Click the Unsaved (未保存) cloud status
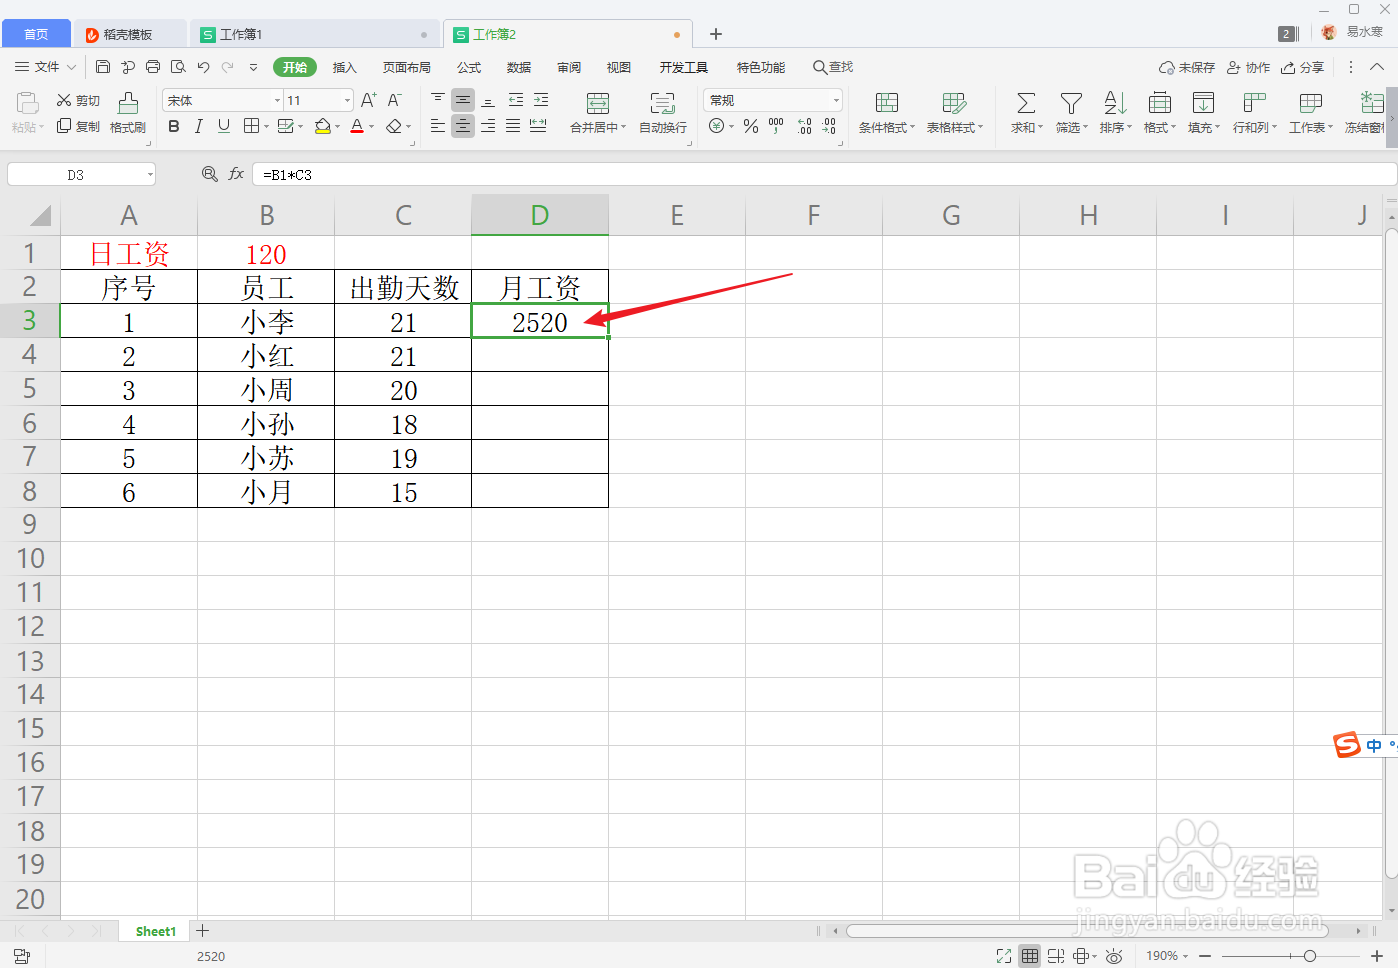The width and height of the screenshot is (1398, 968). click(x=1187, y=67)
